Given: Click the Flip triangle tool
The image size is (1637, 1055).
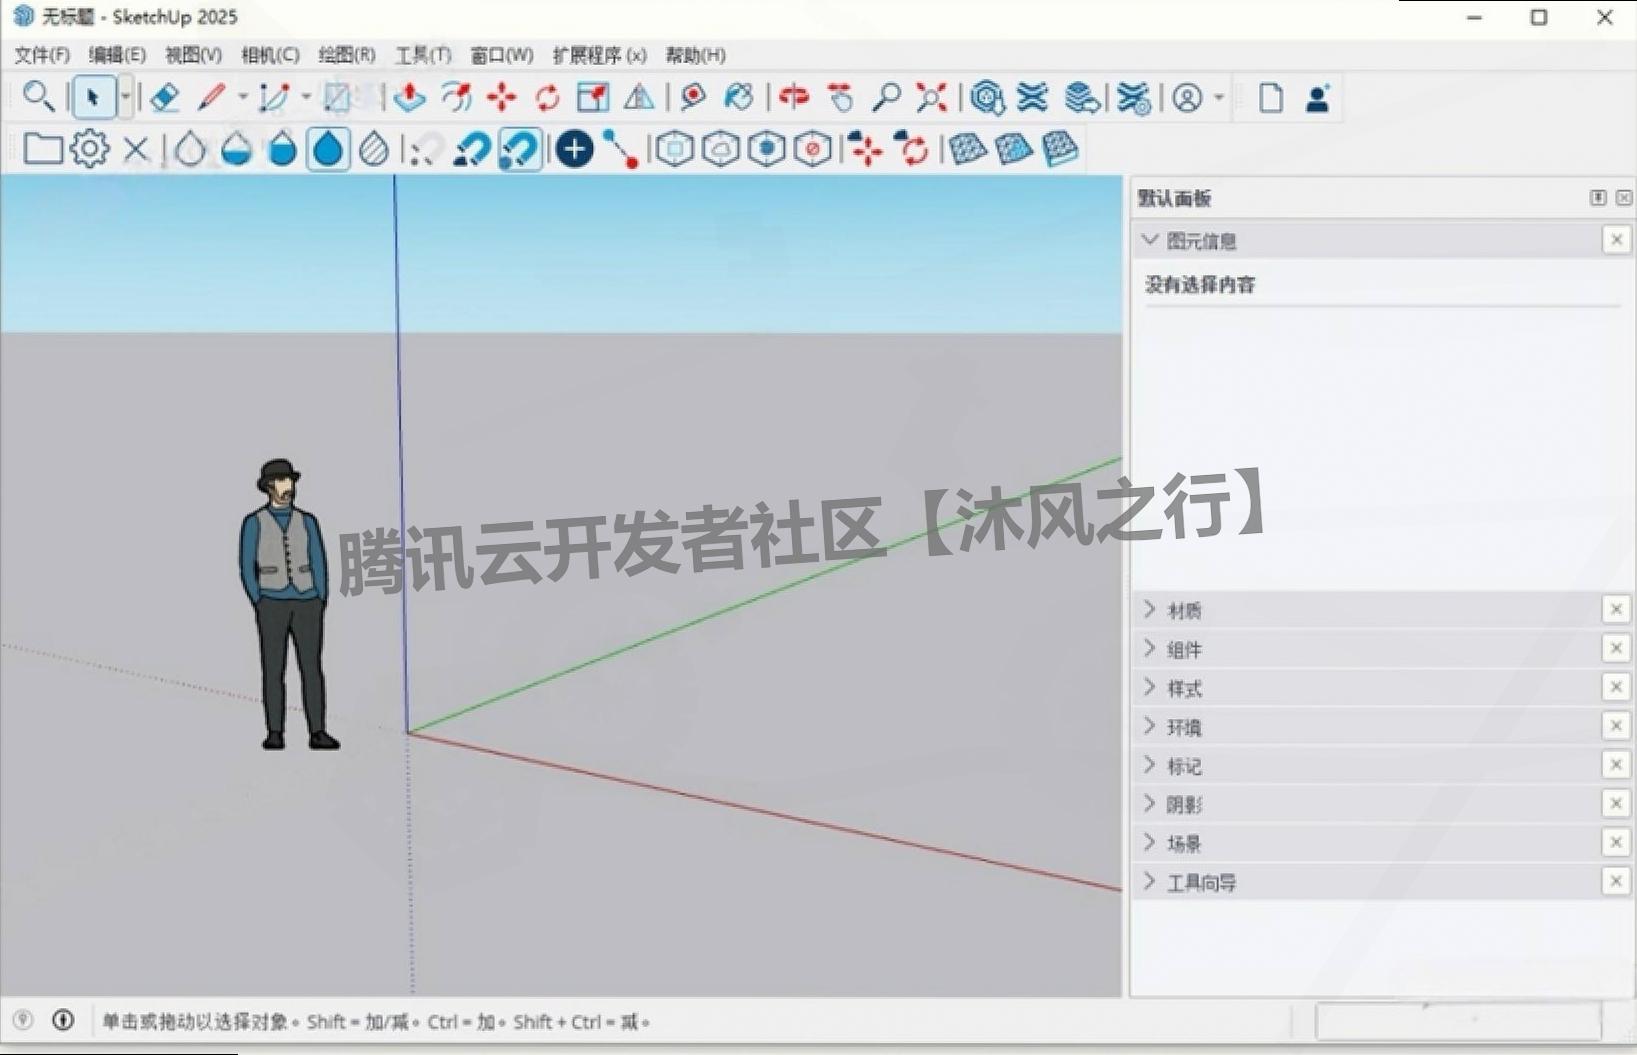Looking at the screenshot, I should [x=639, y=98].
